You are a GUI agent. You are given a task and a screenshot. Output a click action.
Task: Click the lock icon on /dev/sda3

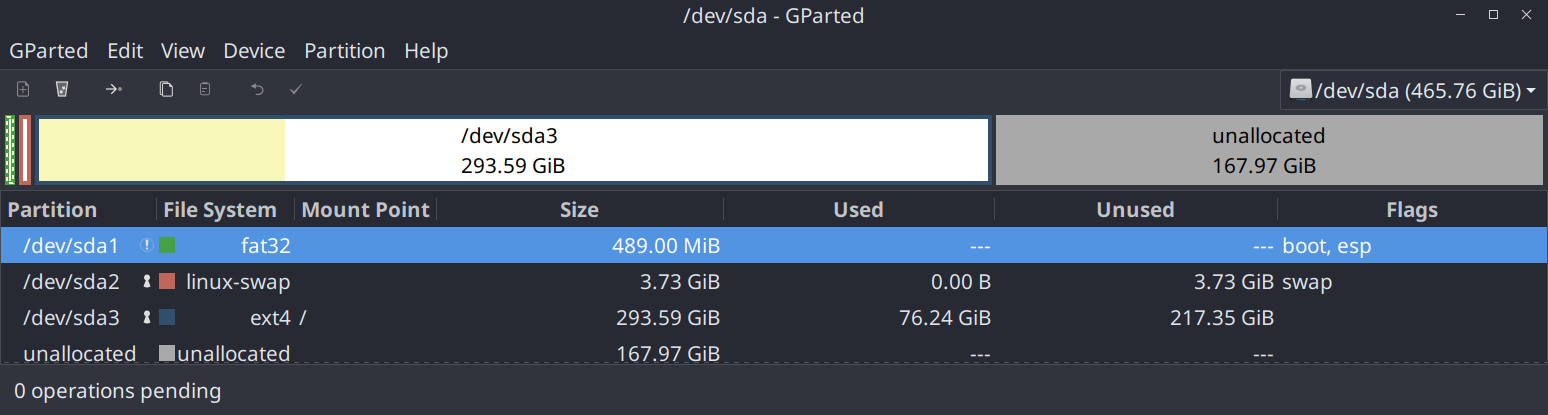147,318
